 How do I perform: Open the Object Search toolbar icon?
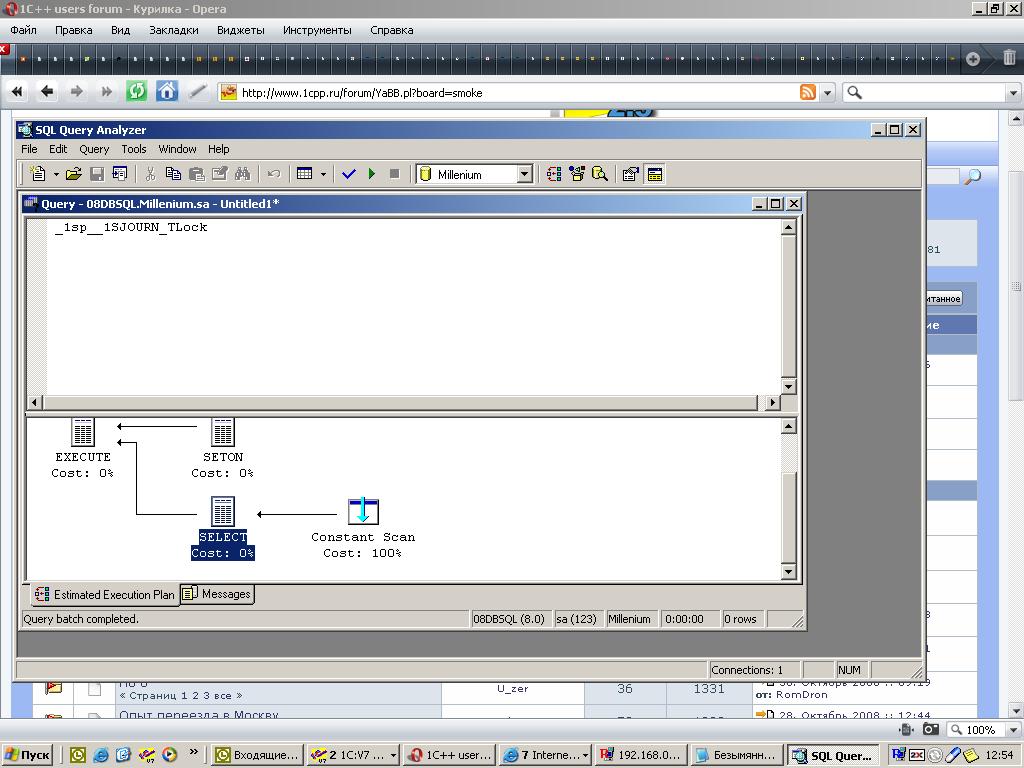(x=600, y=174)
